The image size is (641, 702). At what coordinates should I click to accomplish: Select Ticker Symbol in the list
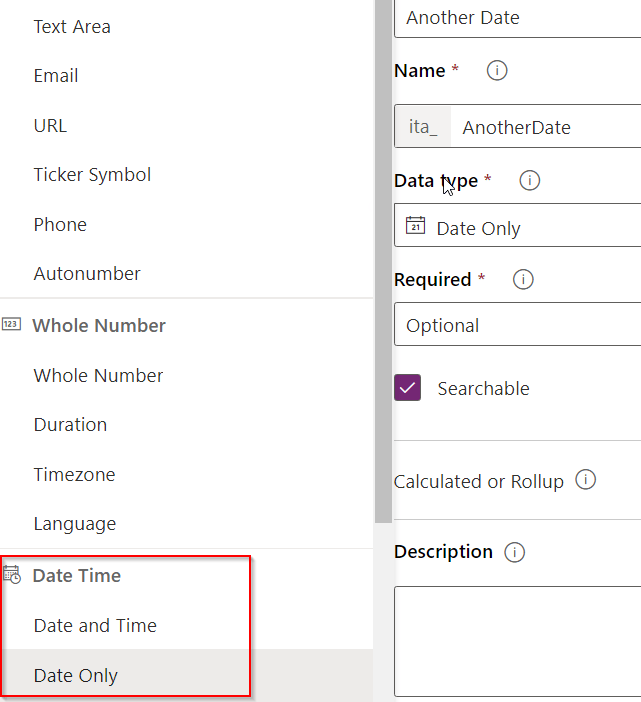[92, 175]
